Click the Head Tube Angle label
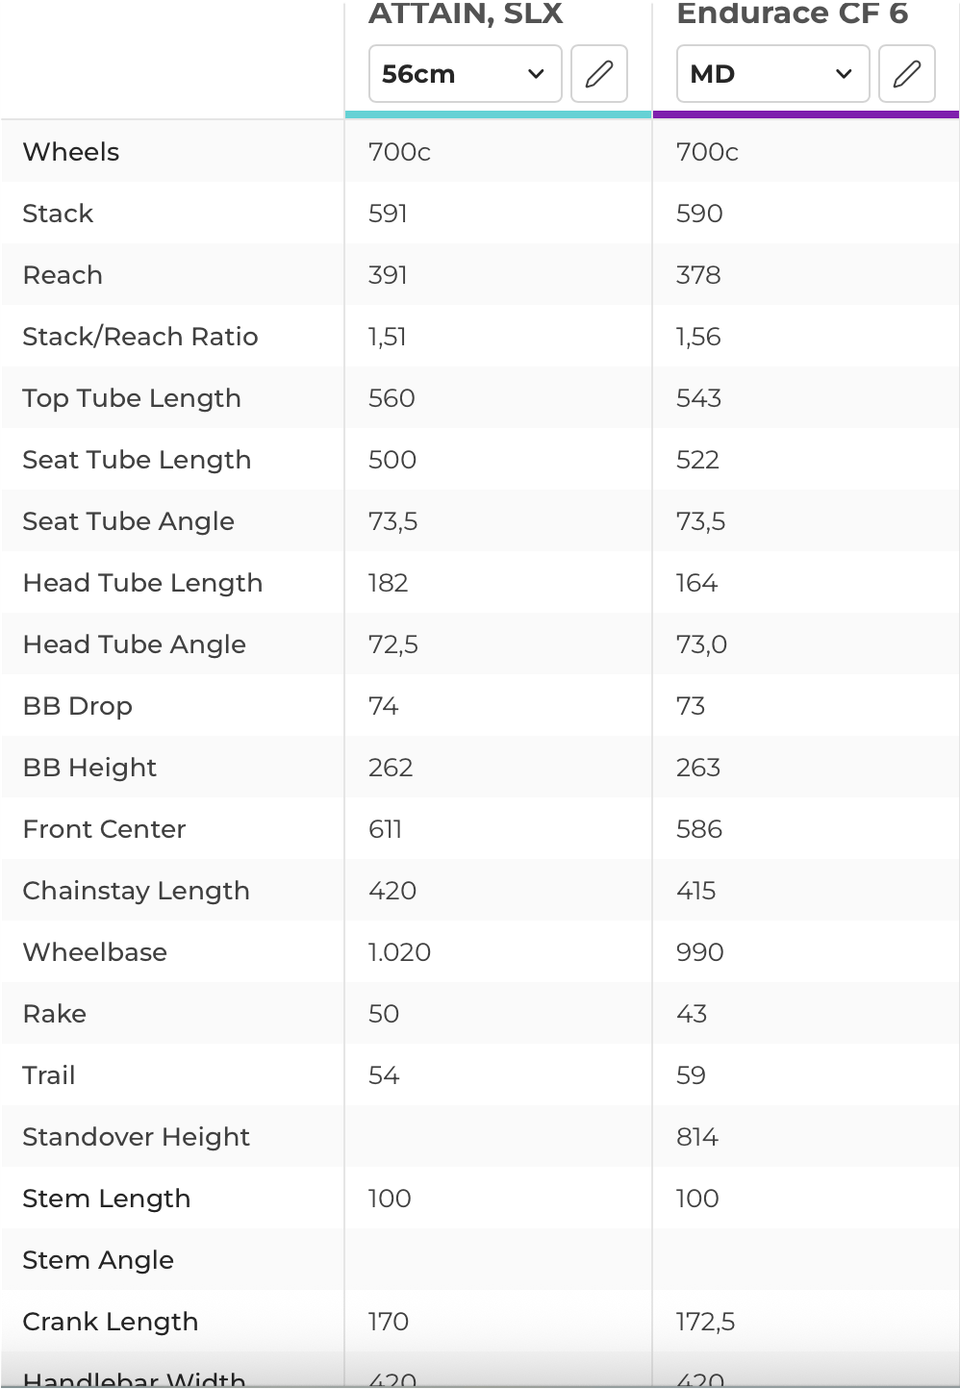The height and width of the screenshot is (1389, 960). tap(134, 645)
